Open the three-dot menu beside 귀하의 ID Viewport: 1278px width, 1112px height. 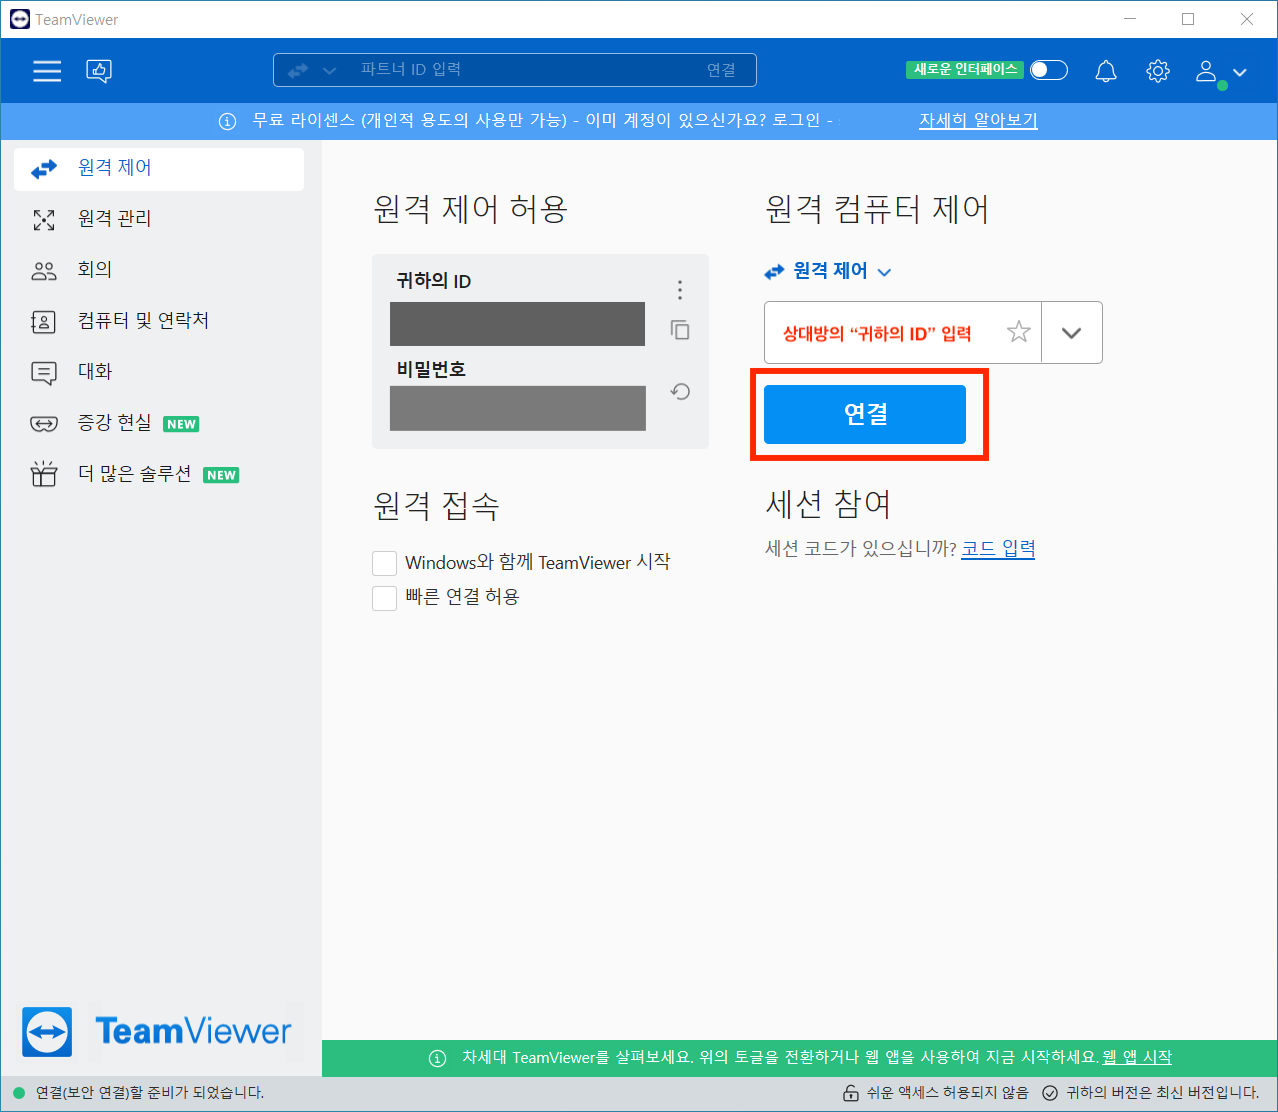coord(679,289)
